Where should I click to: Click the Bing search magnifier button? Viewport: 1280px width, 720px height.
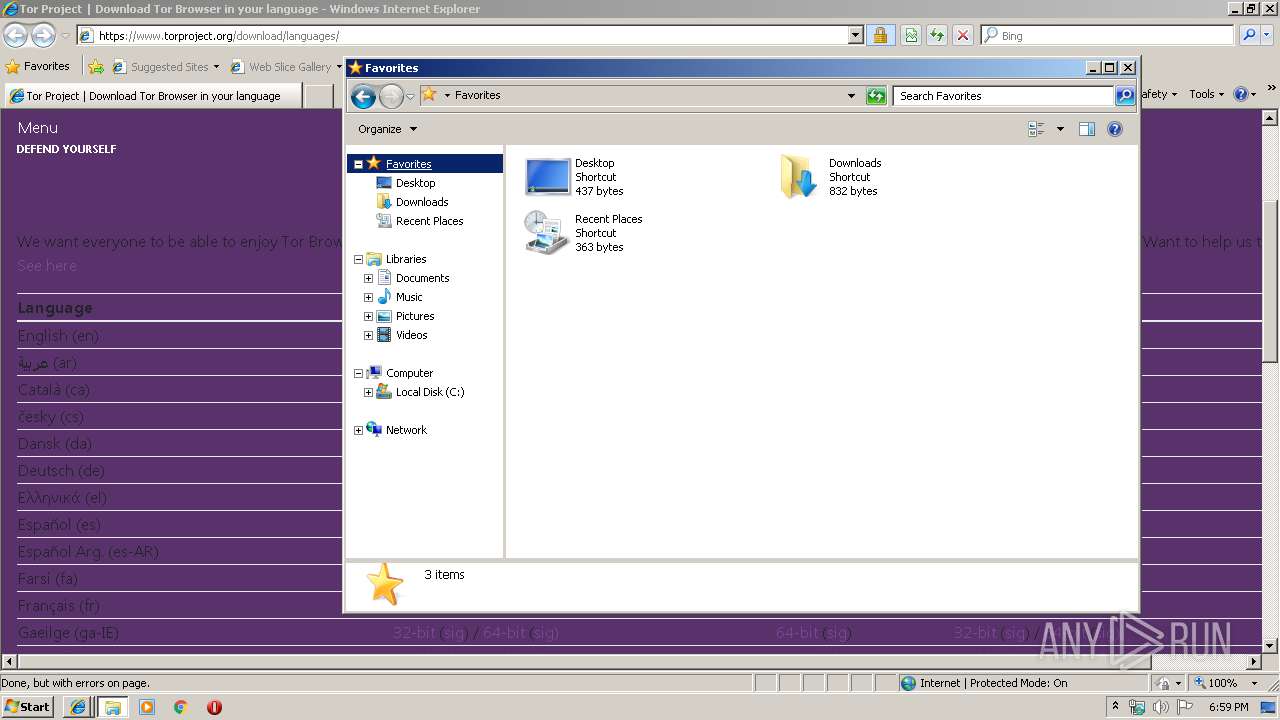point(1248,35)
